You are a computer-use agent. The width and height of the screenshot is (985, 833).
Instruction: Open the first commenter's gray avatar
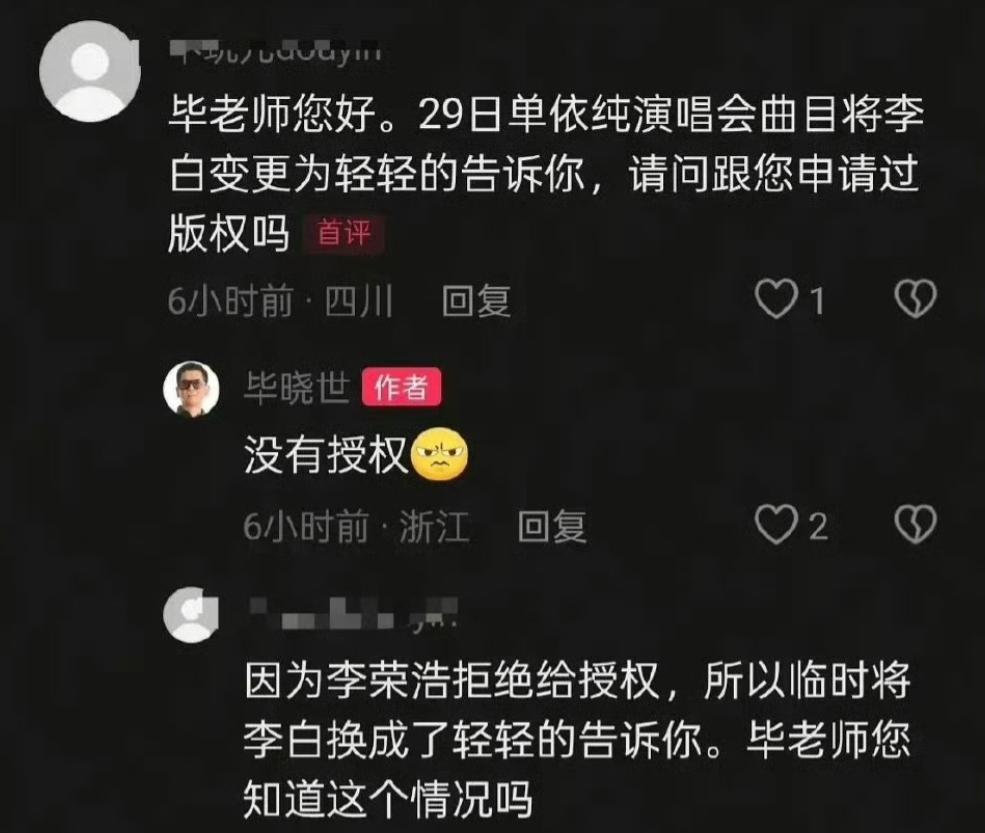[89, 71]
